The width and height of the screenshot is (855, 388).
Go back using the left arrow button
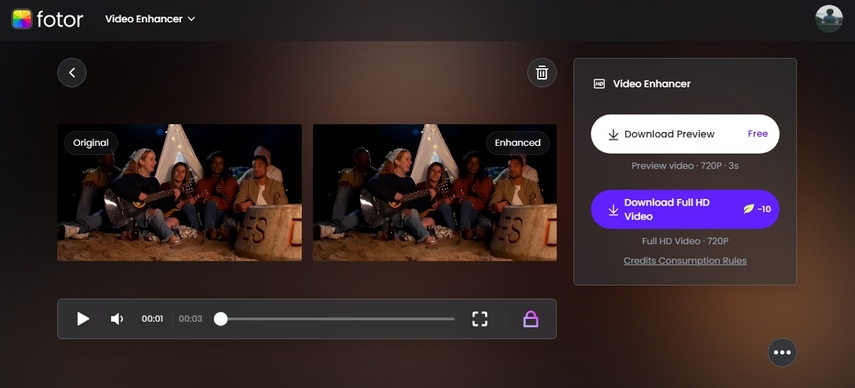72,72
